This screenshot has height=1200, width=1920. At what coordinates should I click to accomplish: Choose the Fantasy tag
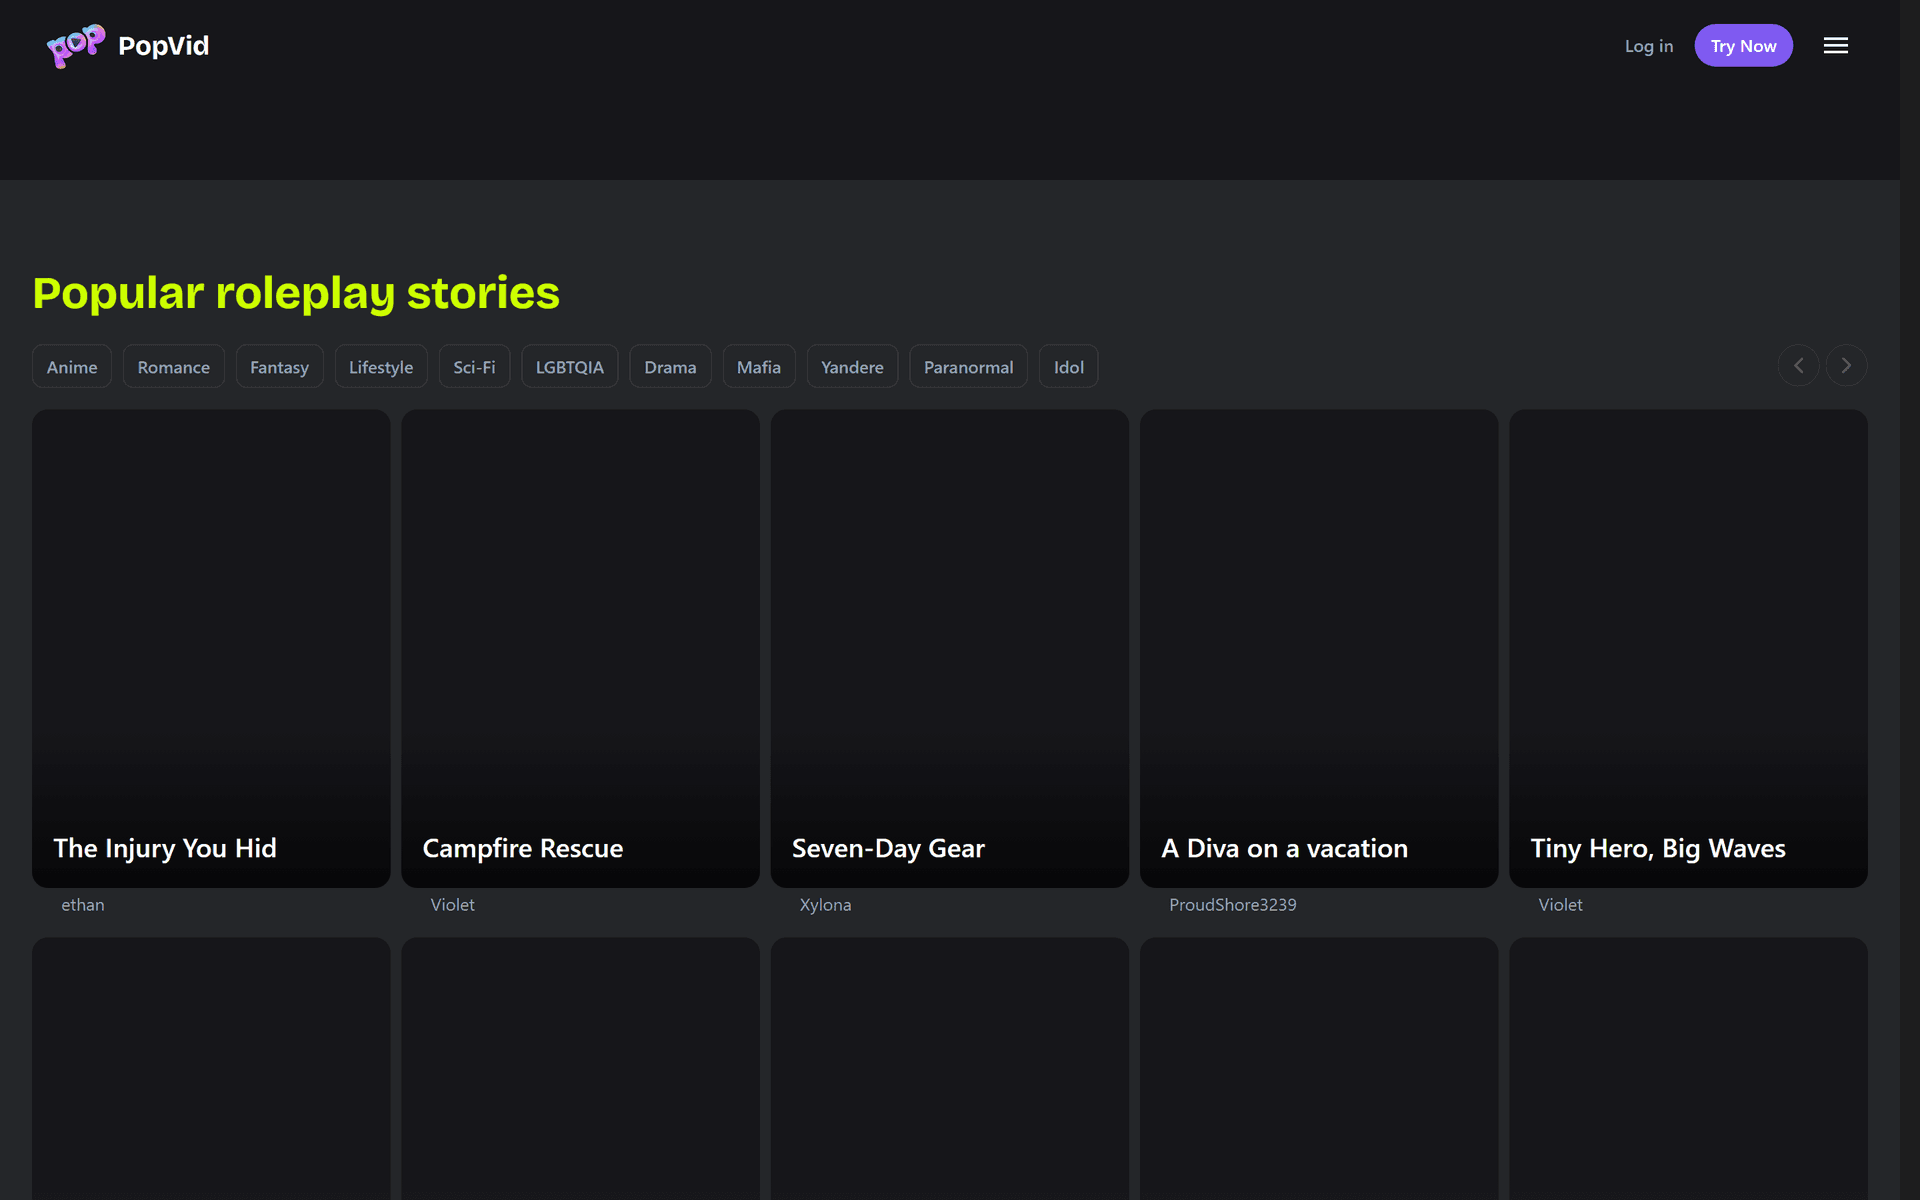tap(279, 367)
